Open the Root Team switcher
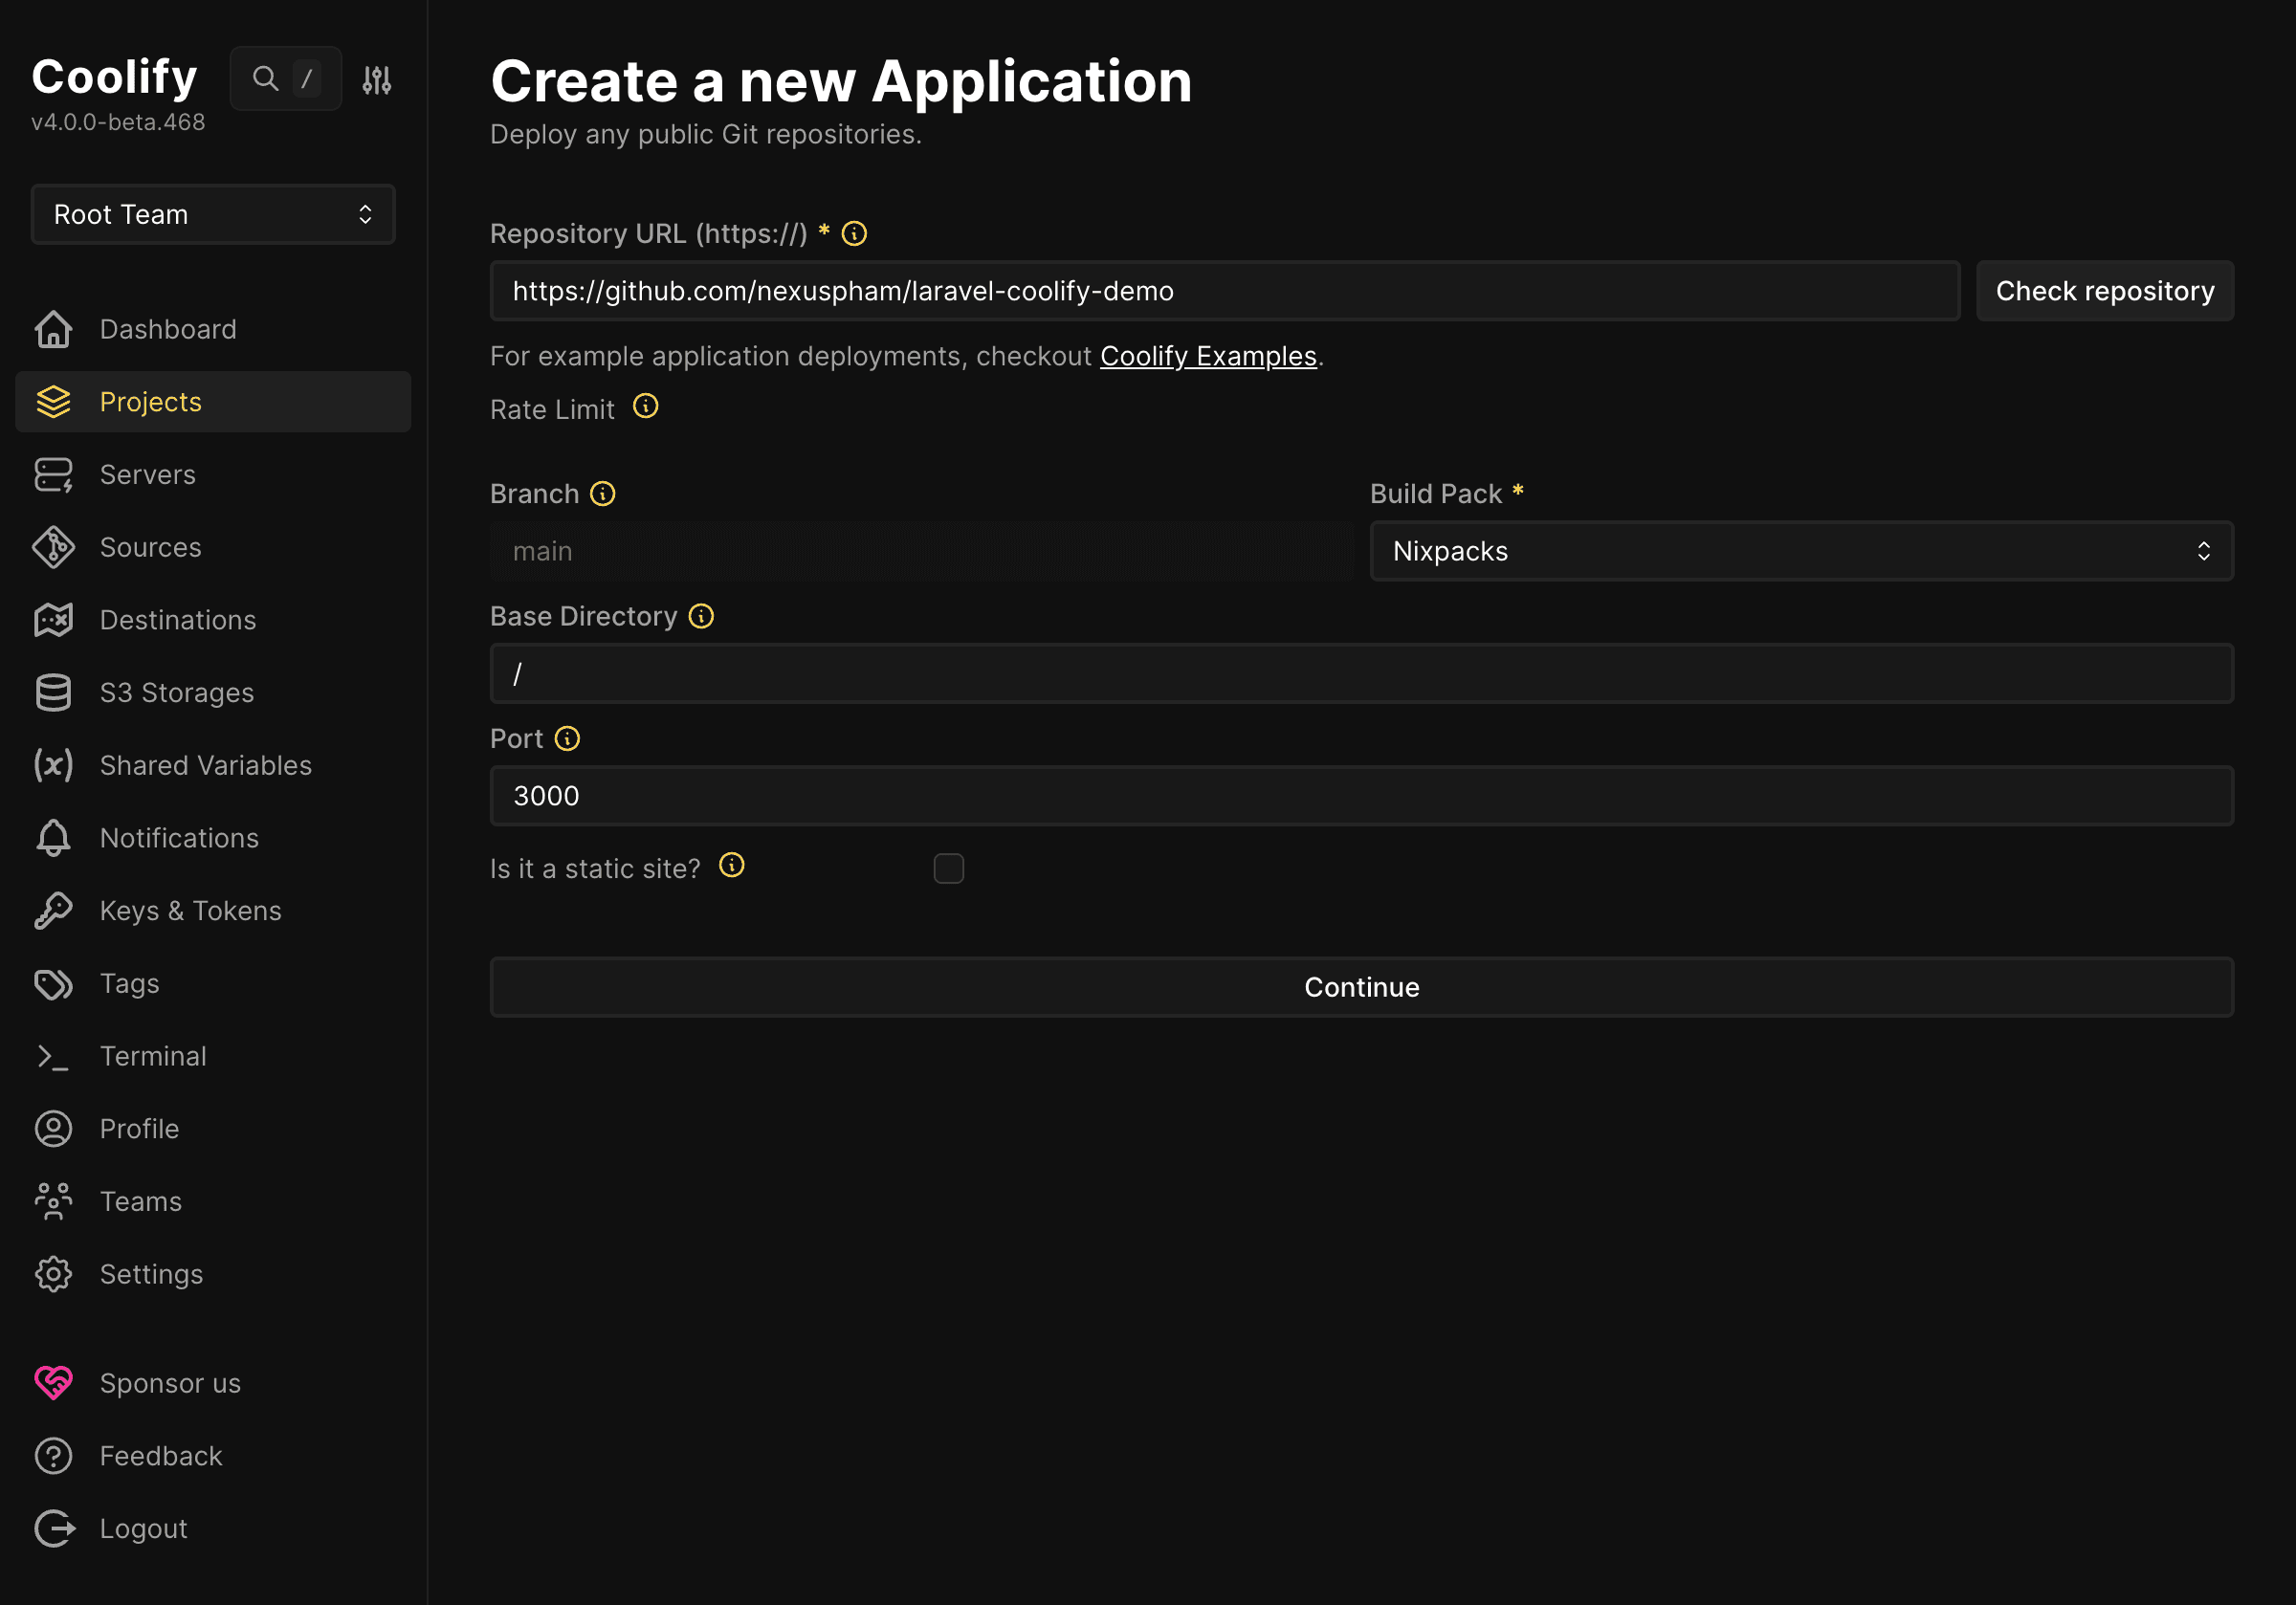This screenshot has width=2296, height=1605. pyautogui.click(x=212, y=214)
